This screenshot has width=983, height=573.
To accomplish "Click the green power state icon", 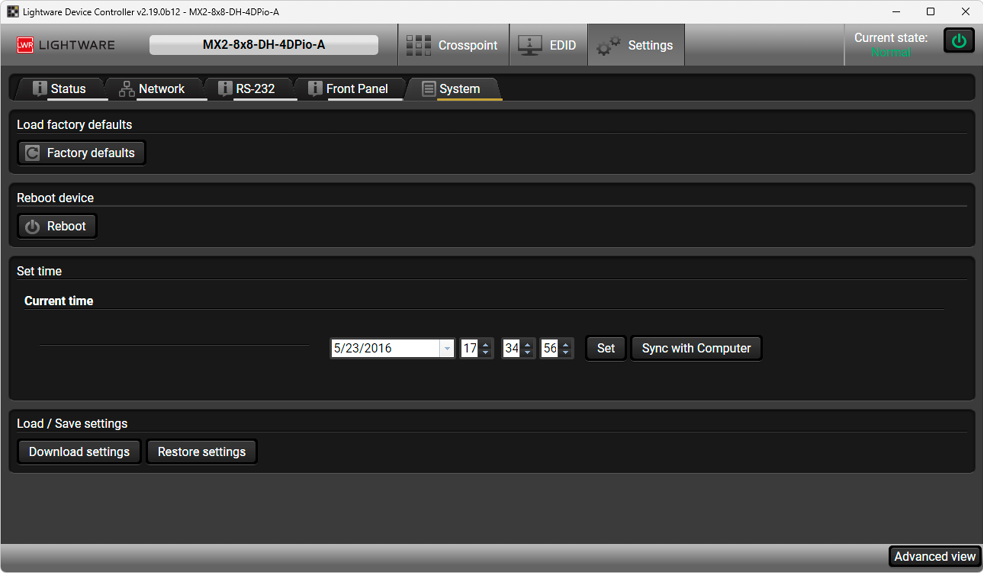I will click(x=959, y=41).
